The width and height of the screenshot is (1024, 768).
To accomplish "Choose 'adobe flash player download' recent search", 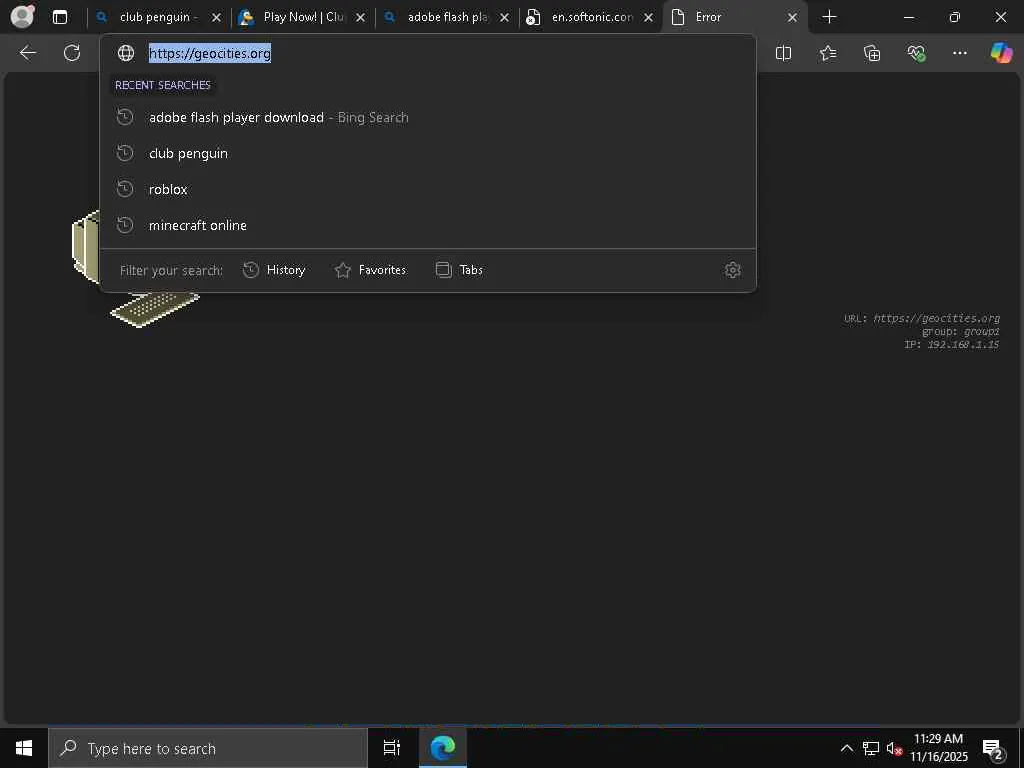I will 428,118.
